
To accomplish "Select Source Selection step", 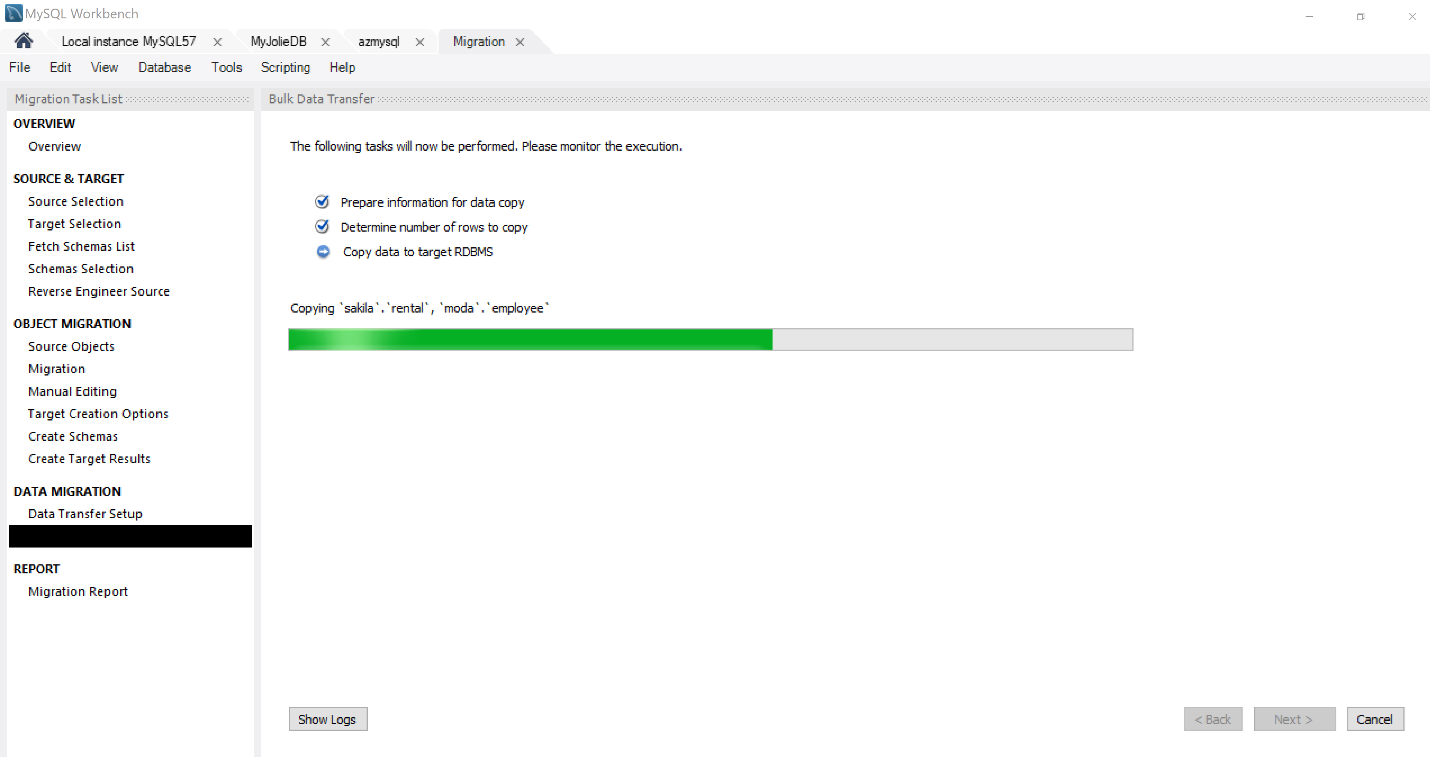I will pyautogui.click(x=76, y=201).
